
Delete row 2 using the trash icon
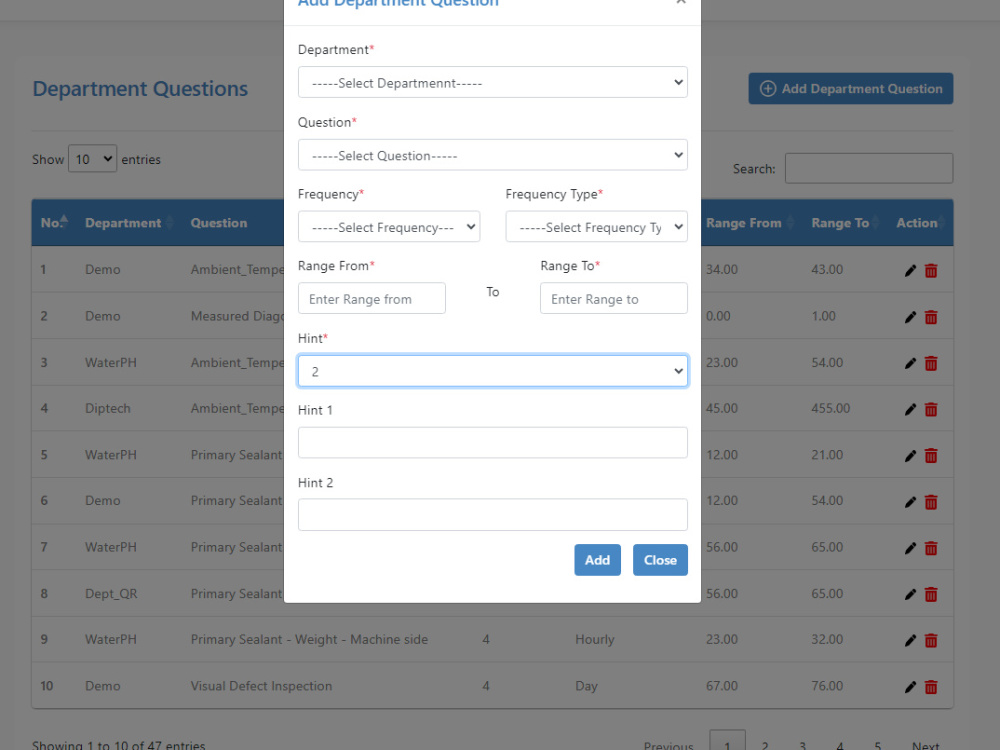point(931,317)
